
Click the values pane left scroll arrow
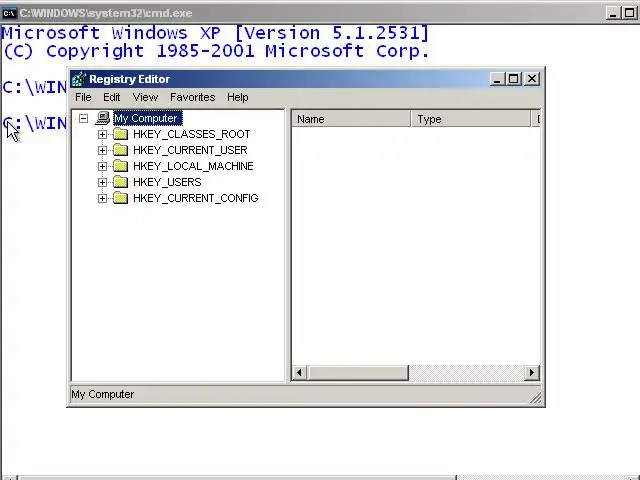(300, 372)
